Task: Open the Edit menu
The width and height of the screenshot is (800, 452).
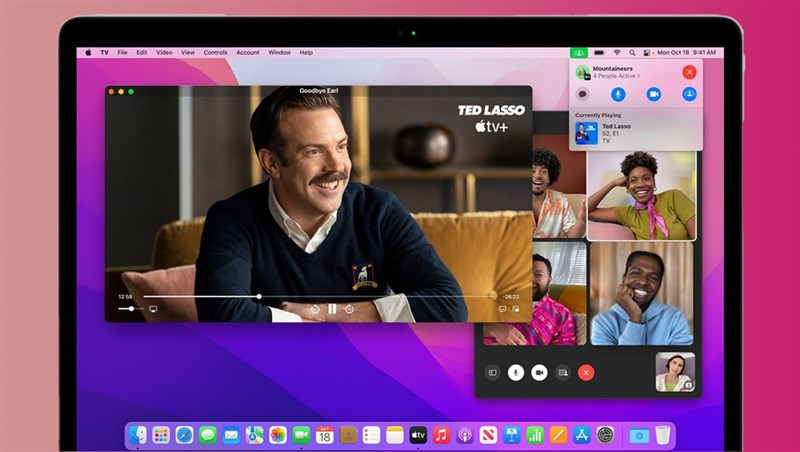Action: click(142, 53)
